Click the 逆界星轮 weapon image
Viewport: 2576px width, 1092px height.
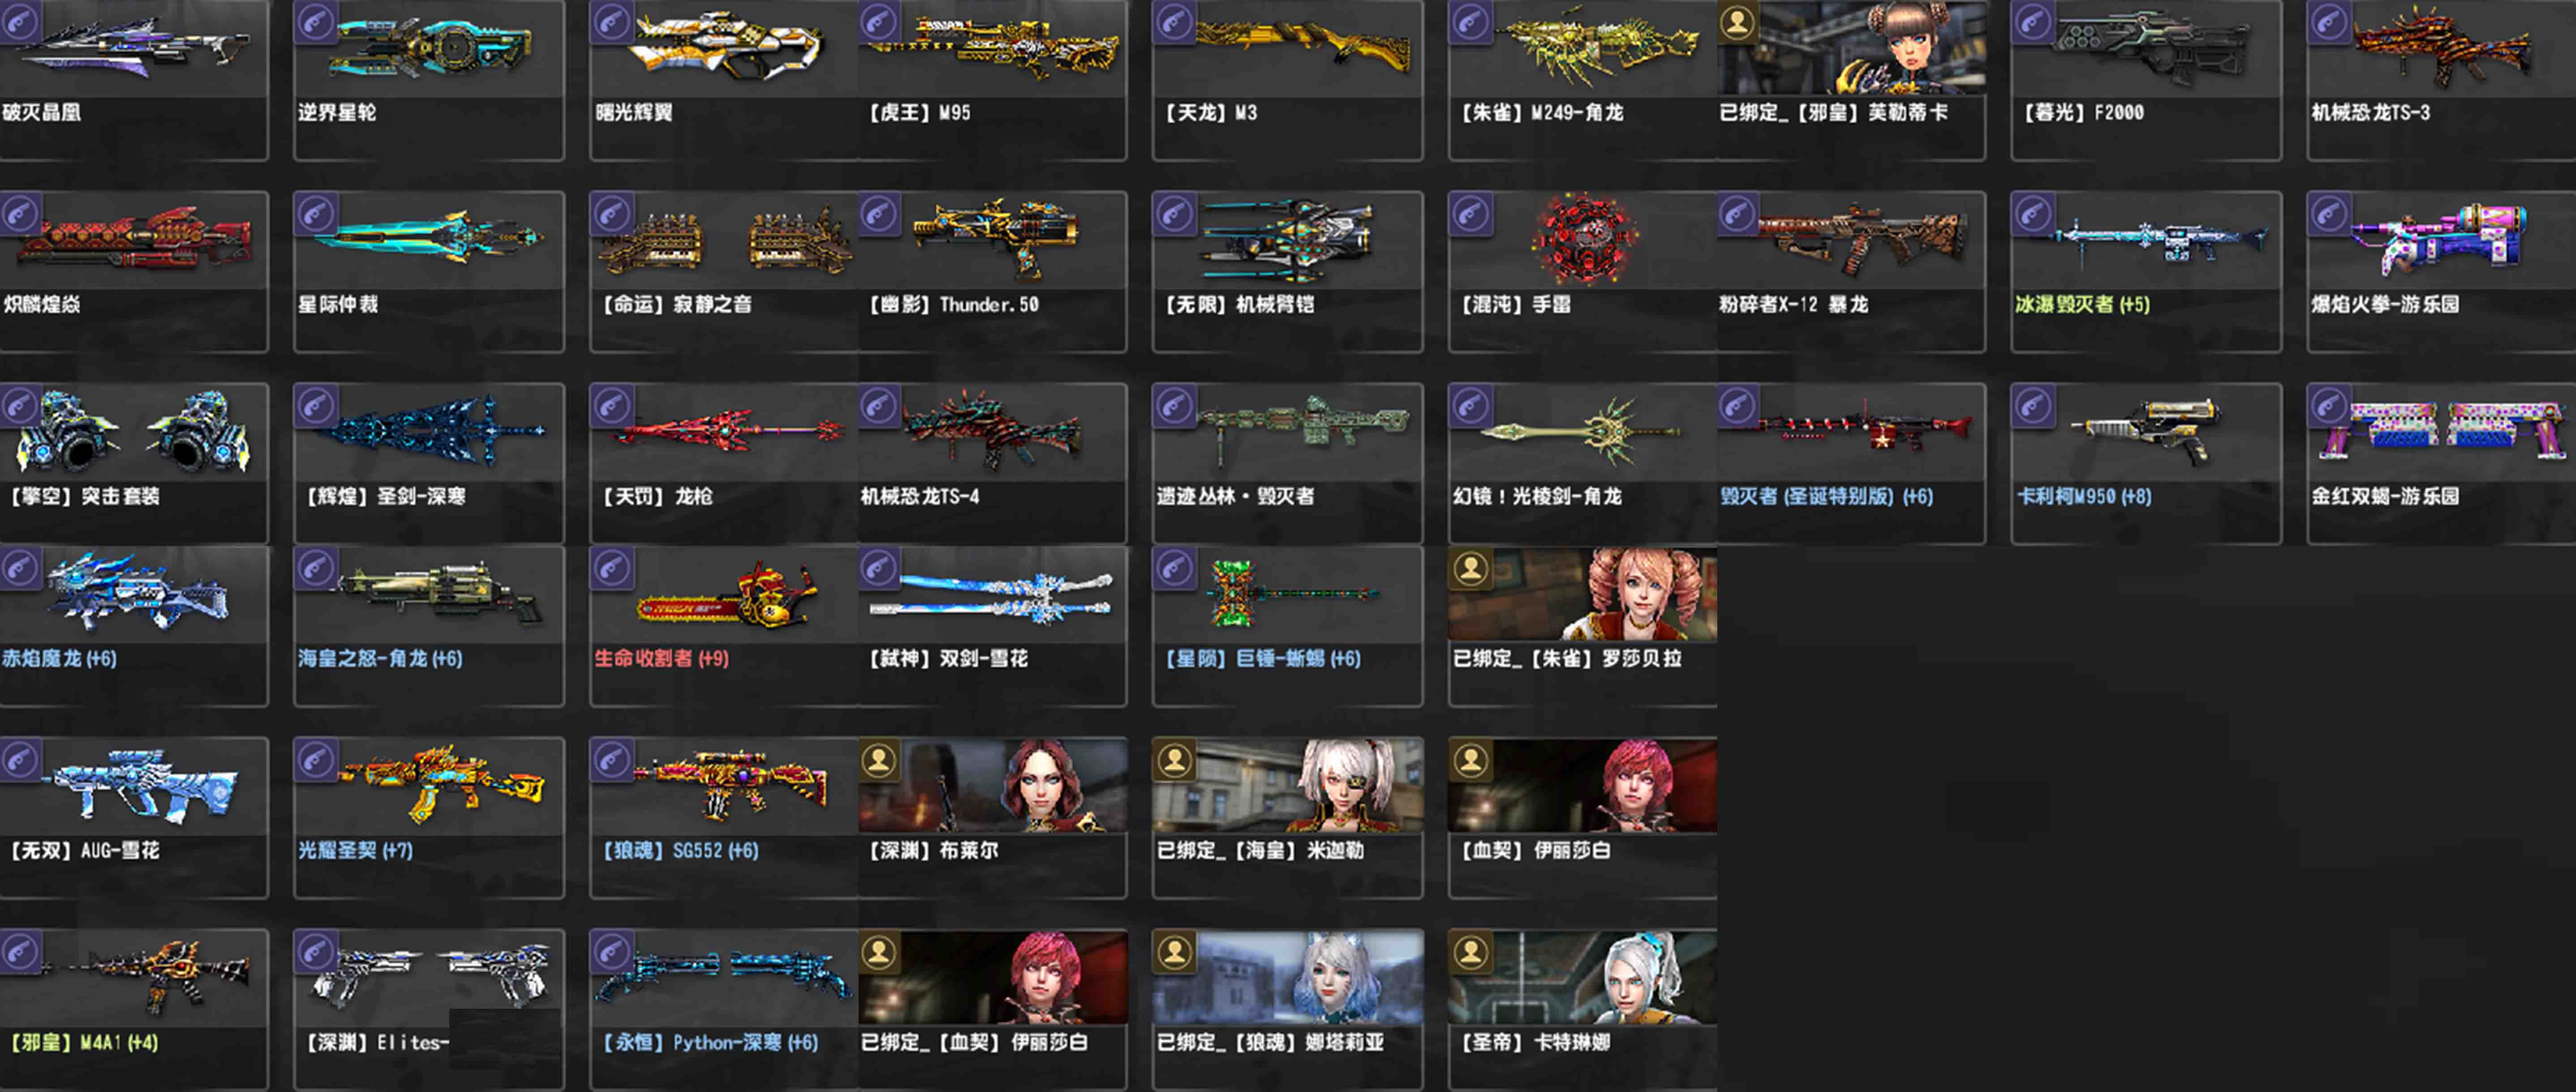click(x=430, y=47)
